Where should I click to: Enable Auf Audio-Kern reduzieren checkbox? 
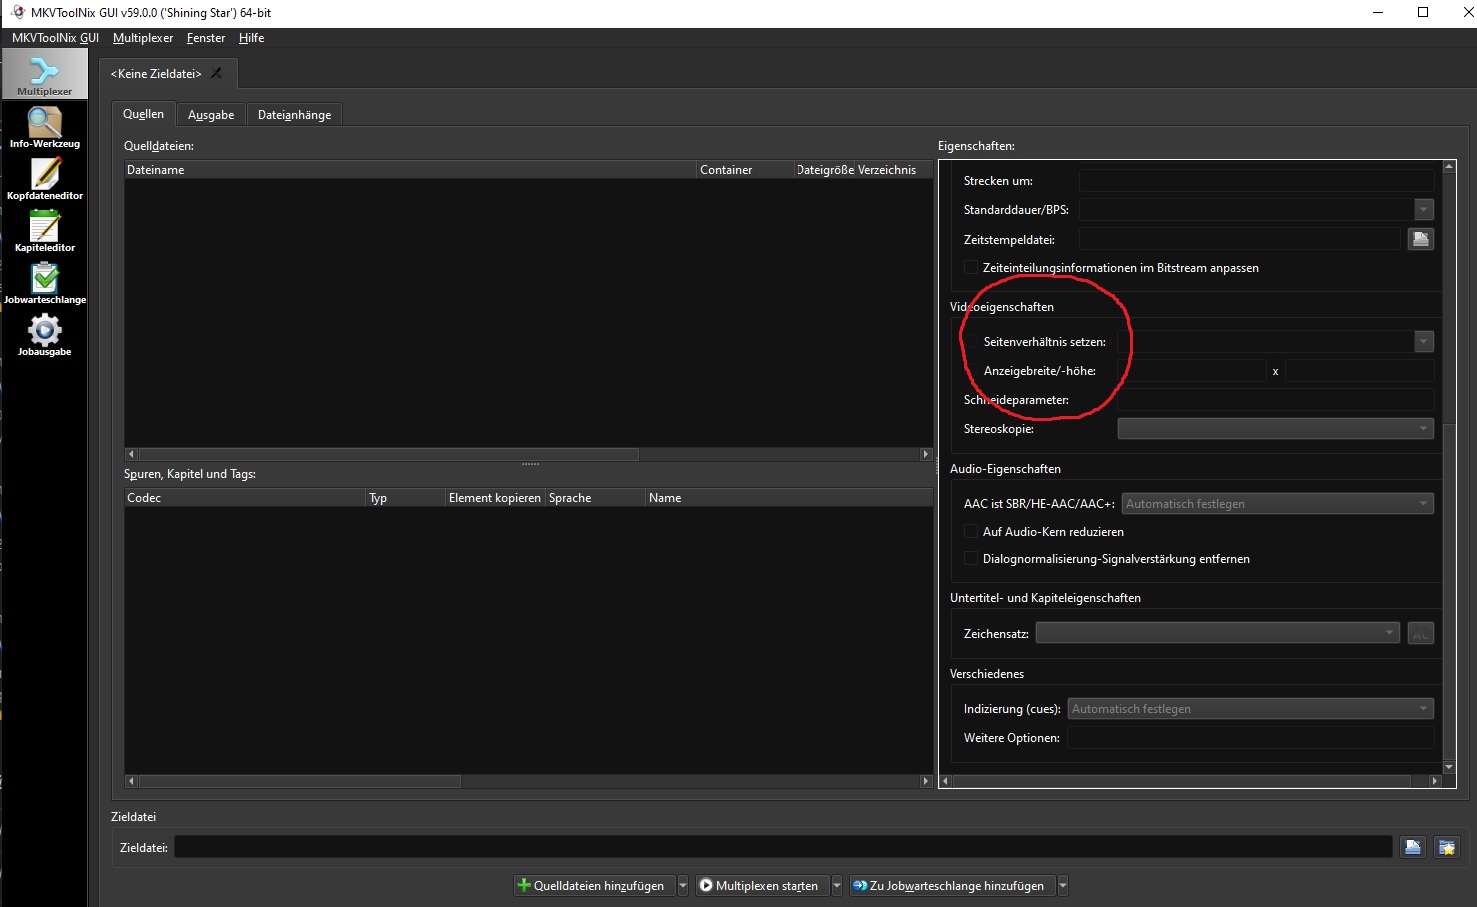(x=970, y=532)
